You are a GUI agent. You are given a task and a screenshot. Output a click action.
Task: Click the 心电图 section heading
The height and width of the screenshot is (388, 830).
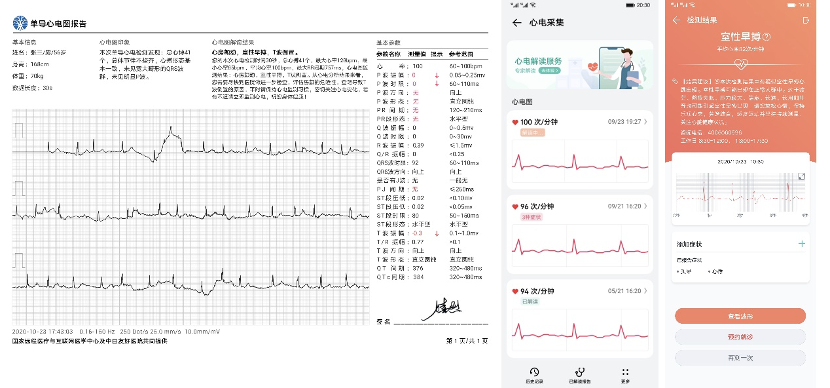coord(522,101)
